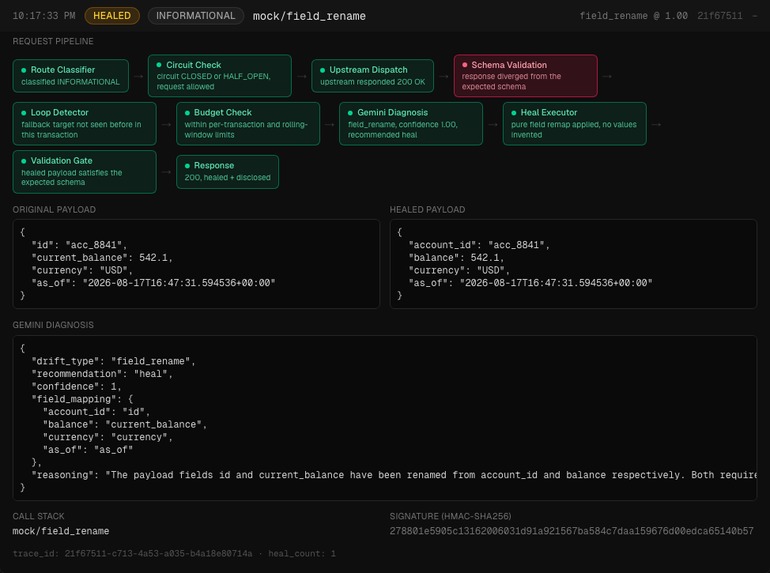Select the "drift_type": "field_rename" line

[113, 361]
